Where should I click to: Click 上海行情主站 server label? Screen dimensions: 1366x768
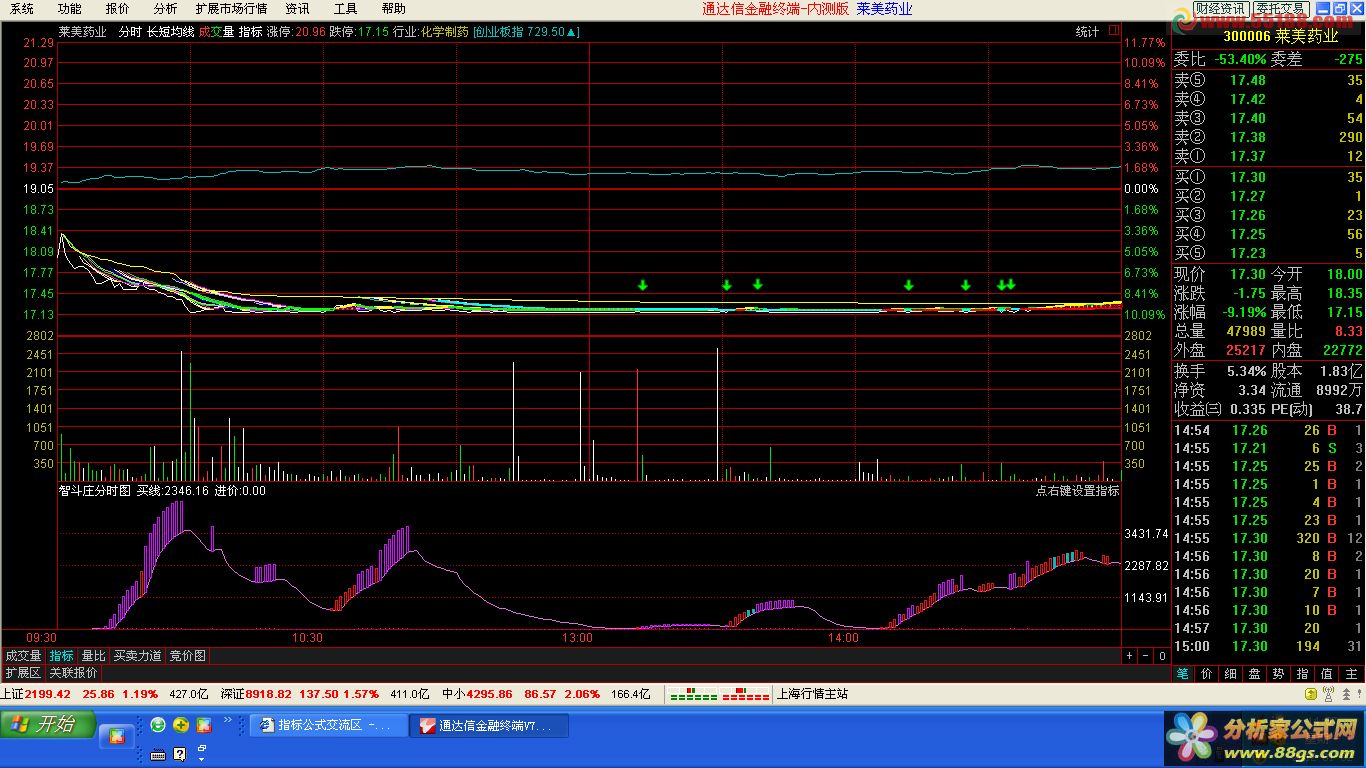coord(812,694)
